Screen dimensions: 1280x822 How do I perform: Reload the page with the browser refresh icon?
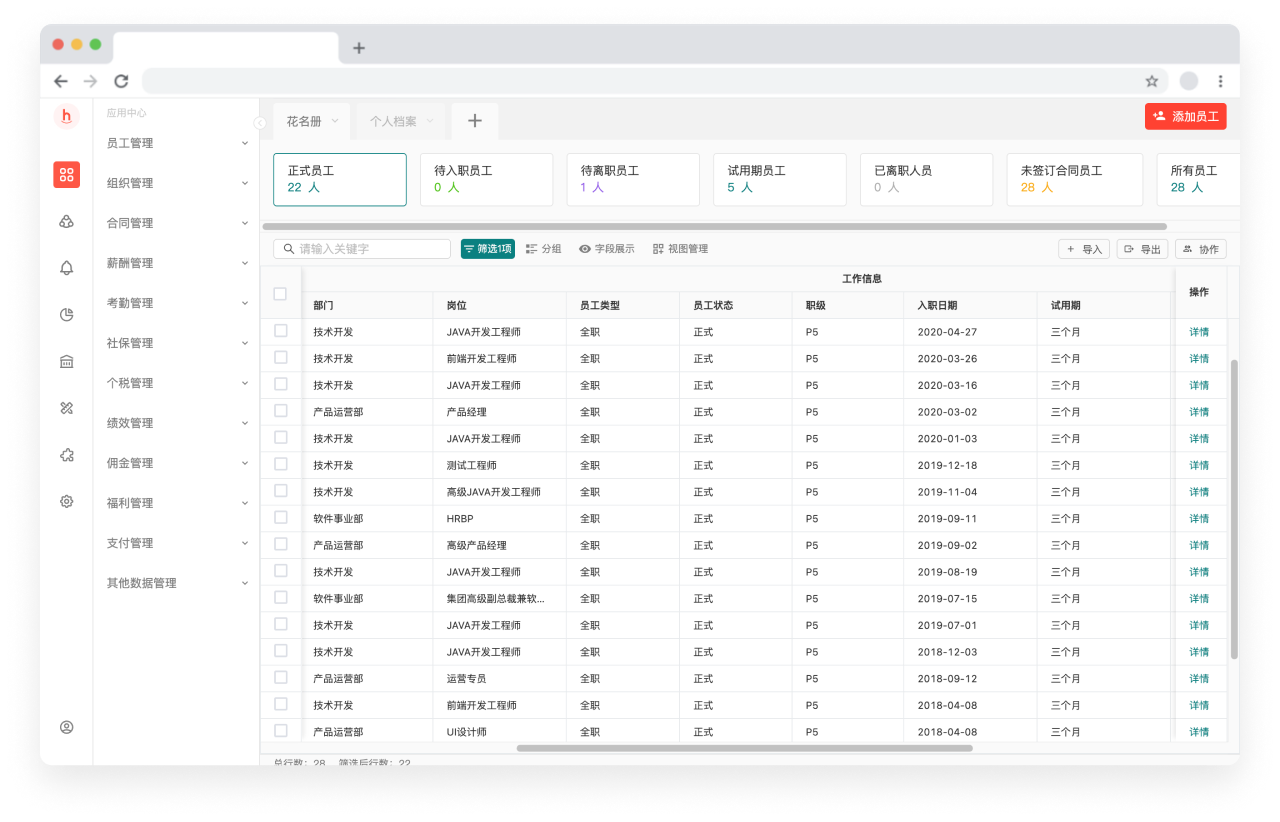[x=121, y=81]
